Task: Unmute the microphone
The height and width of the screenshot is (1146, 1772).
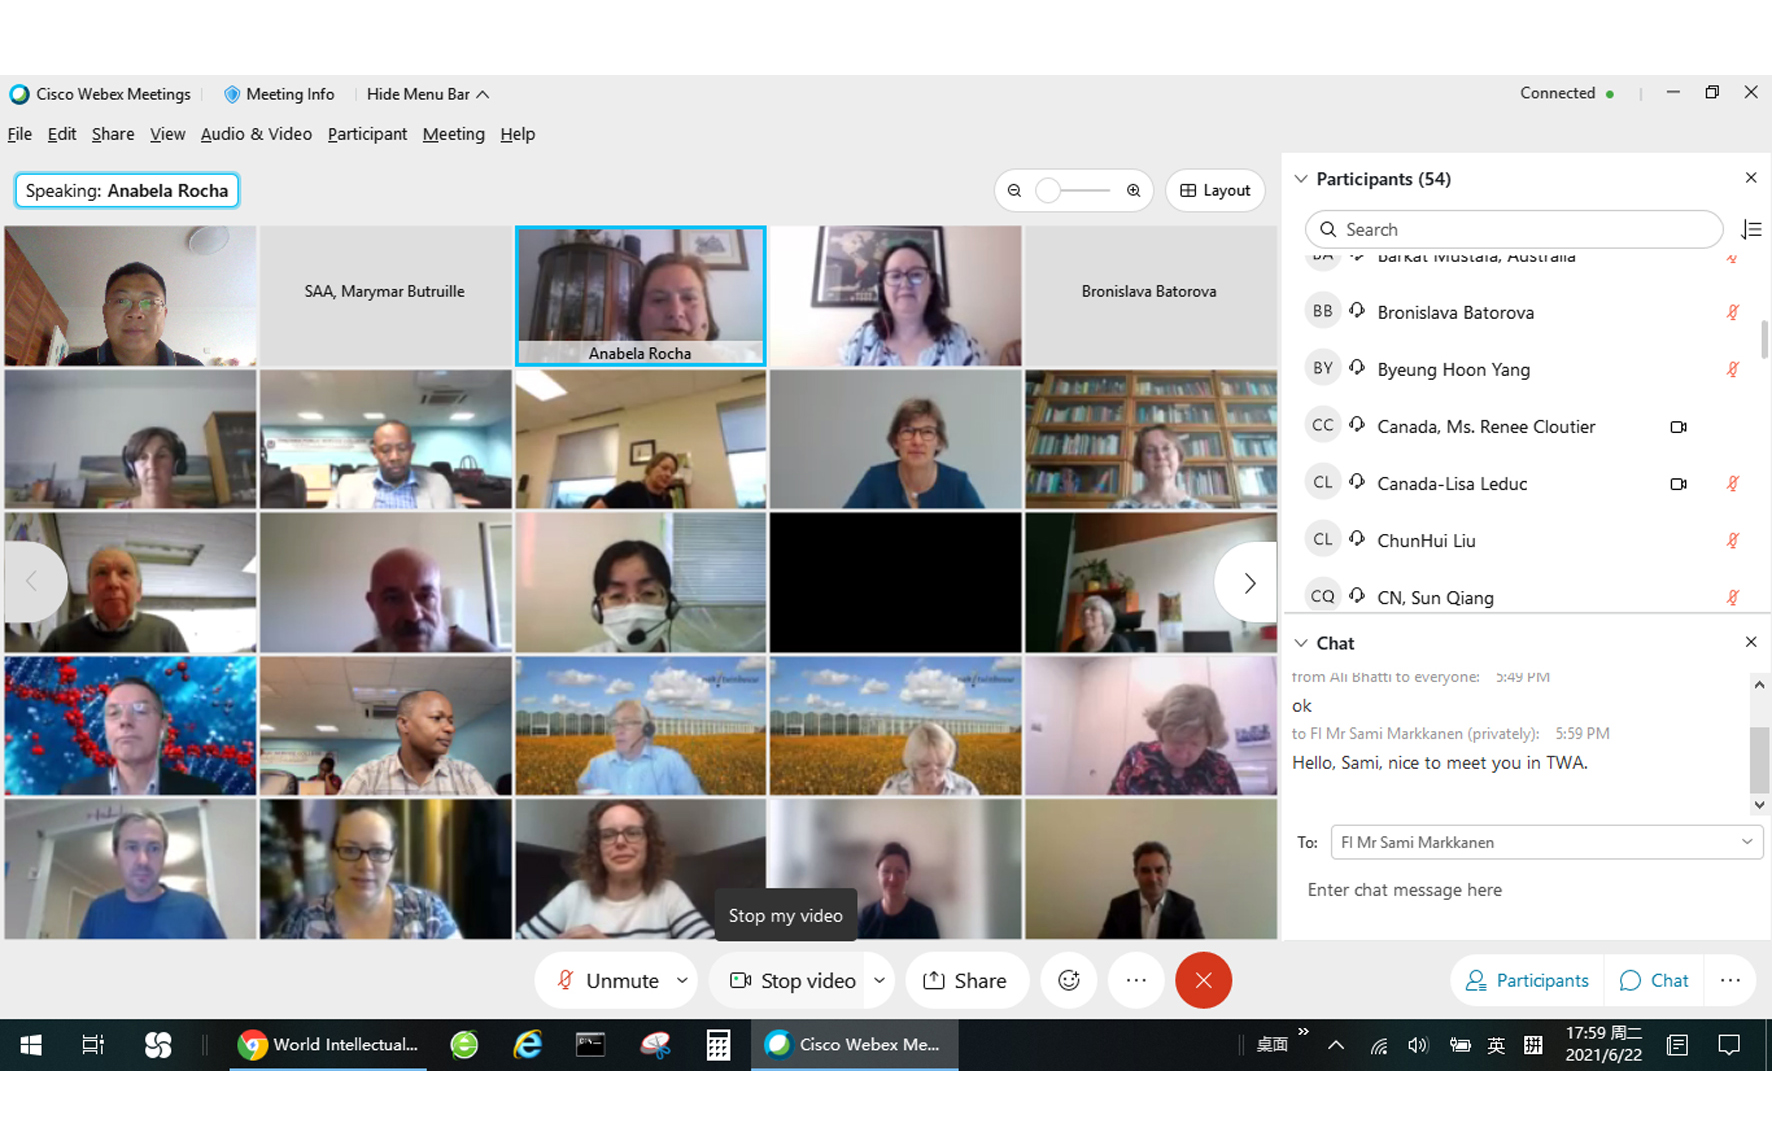Action: coord(607,980)
